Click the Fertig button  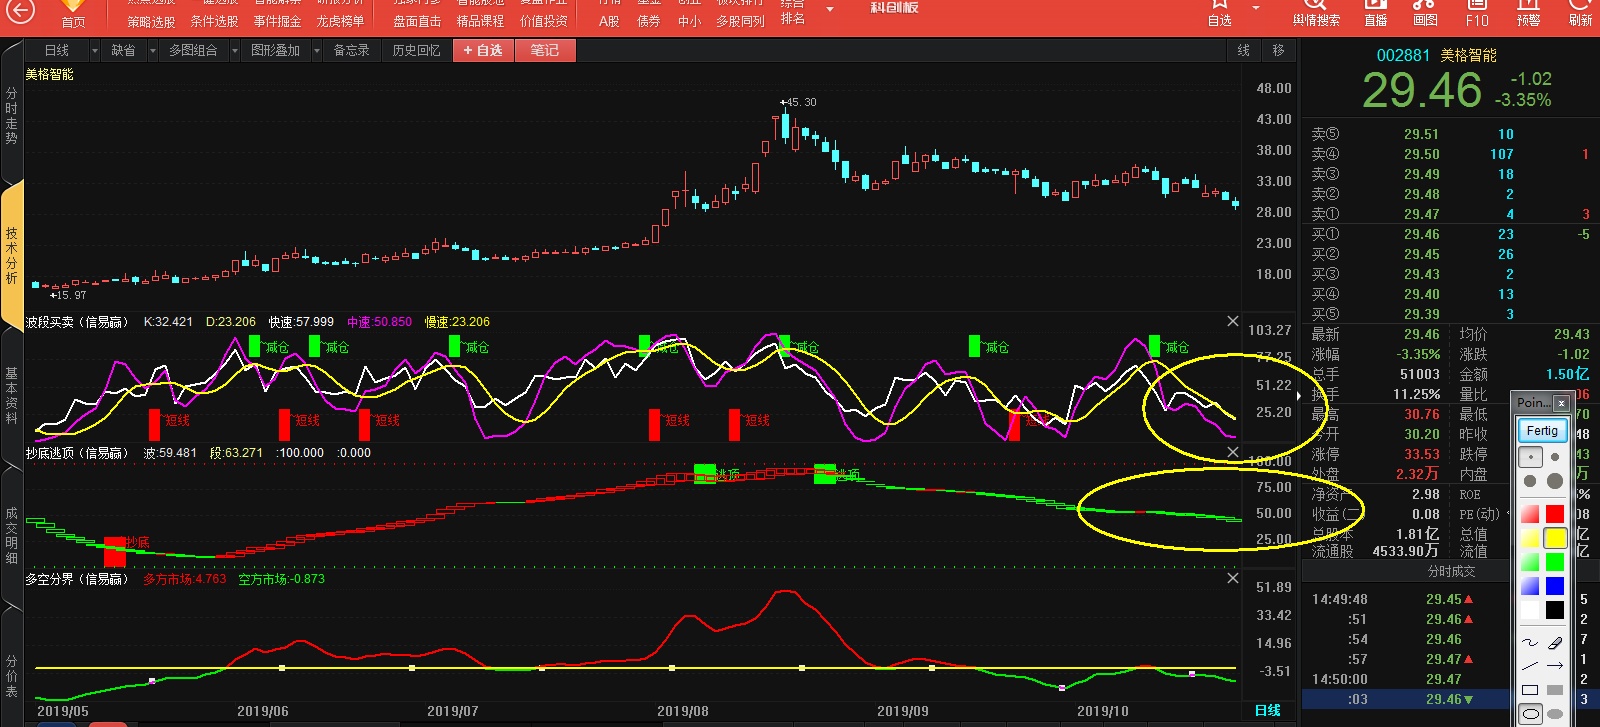(x=1542, y=430)
